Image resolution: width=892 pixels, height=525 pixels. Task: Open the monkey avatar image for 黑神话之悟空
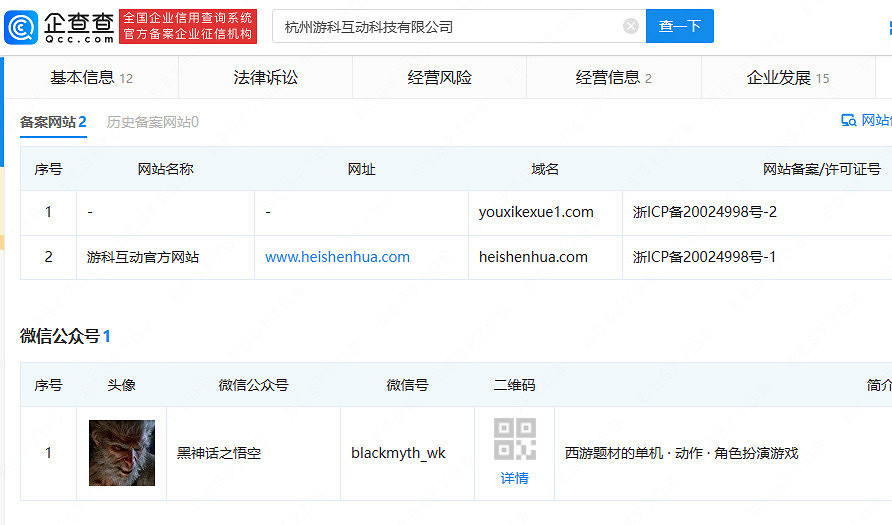tap(122, 453)
